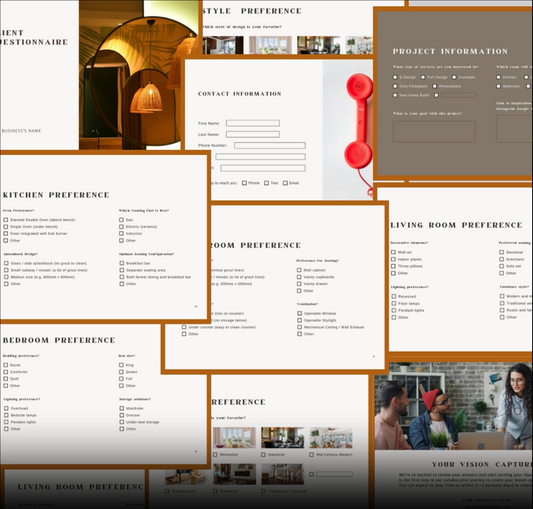
Task: Select Duvet bedding preference
Action: (x=6, y=365)
